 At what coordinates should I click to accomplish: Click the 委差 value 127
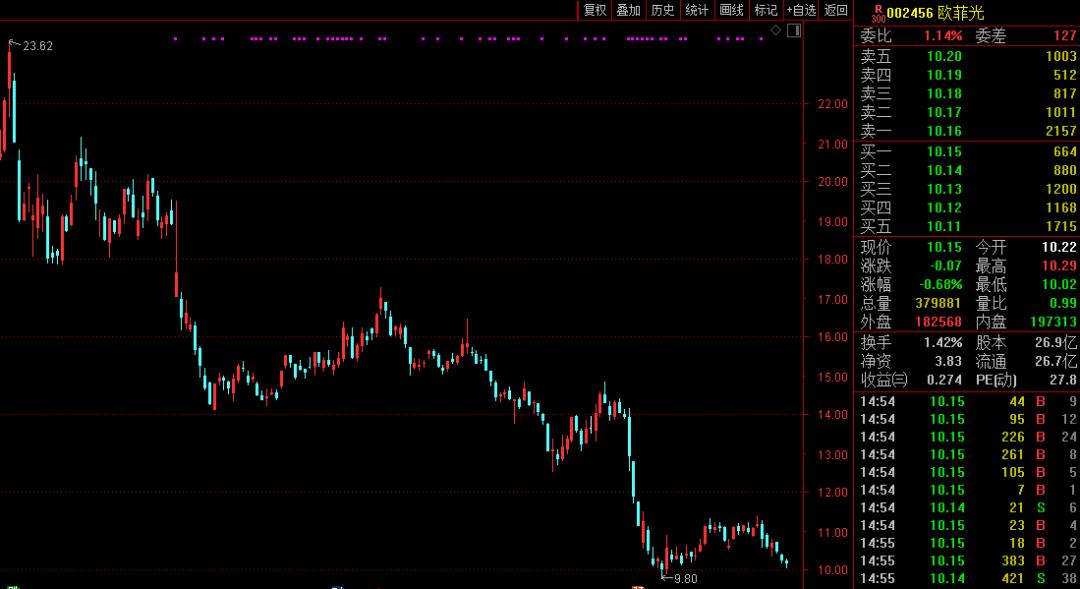pos(1064,36)
